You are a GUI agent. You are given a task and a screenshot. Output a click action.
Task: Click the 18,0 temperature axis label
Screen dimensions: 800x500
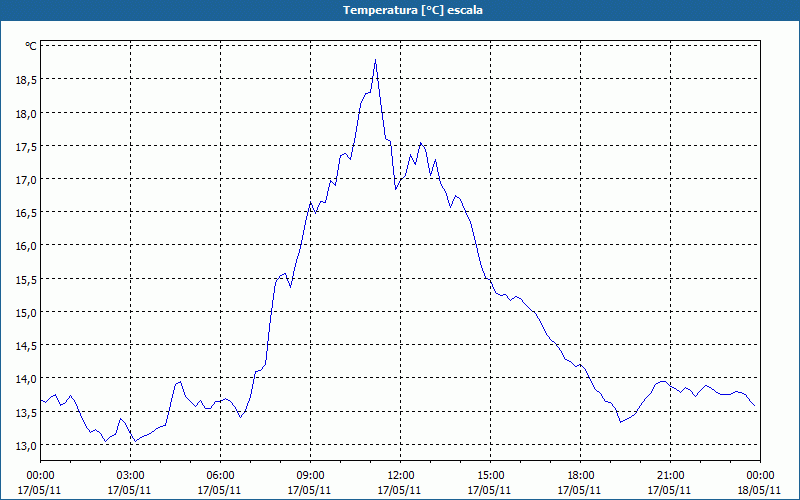(27, 114)
